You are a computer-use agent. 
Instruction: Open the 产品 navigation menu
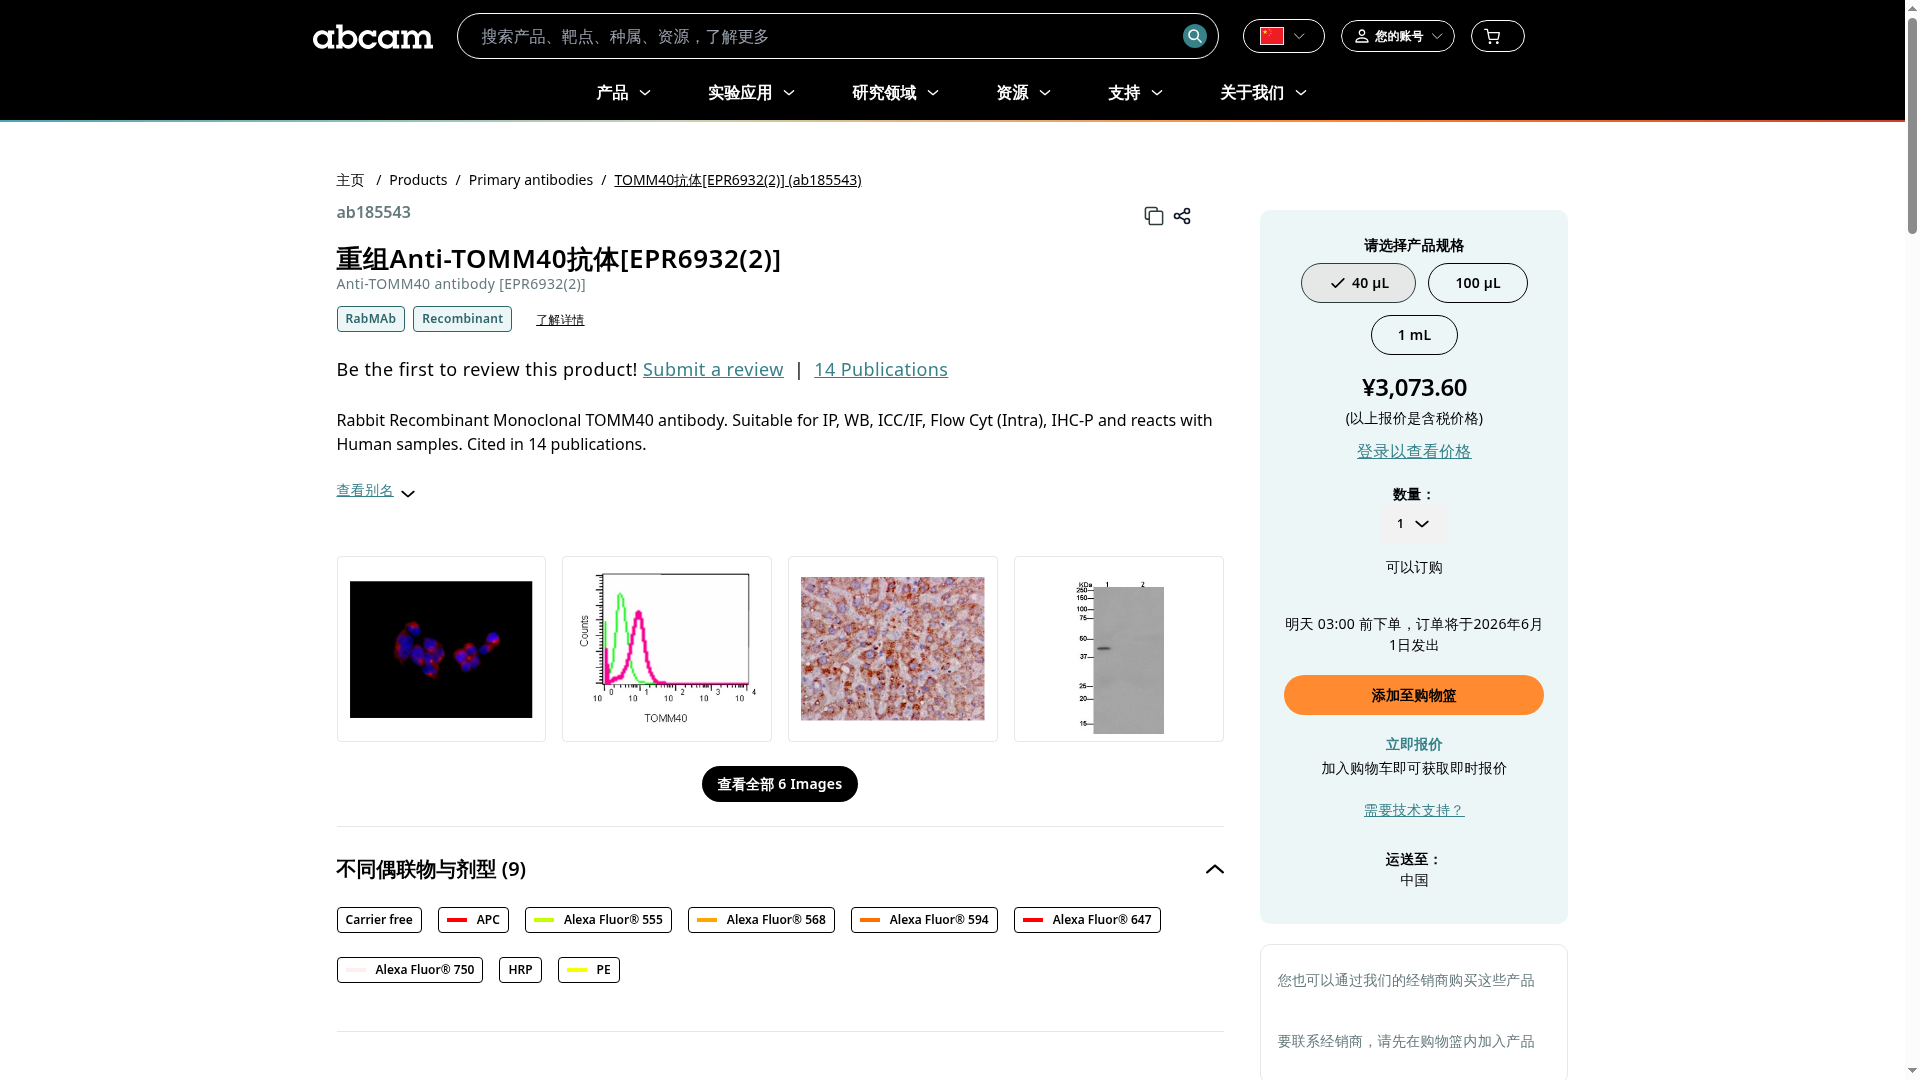(624, 93)
